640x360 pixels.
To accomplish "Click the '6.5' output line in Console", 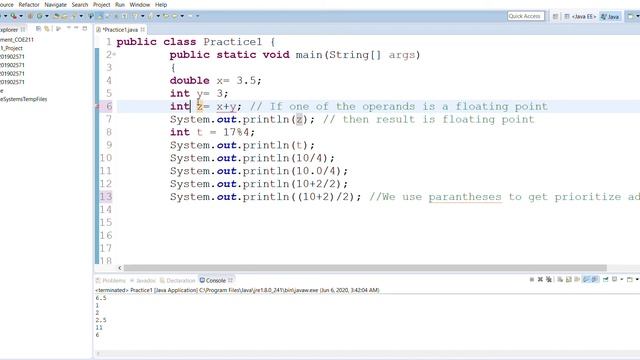I will coord(101,298).
